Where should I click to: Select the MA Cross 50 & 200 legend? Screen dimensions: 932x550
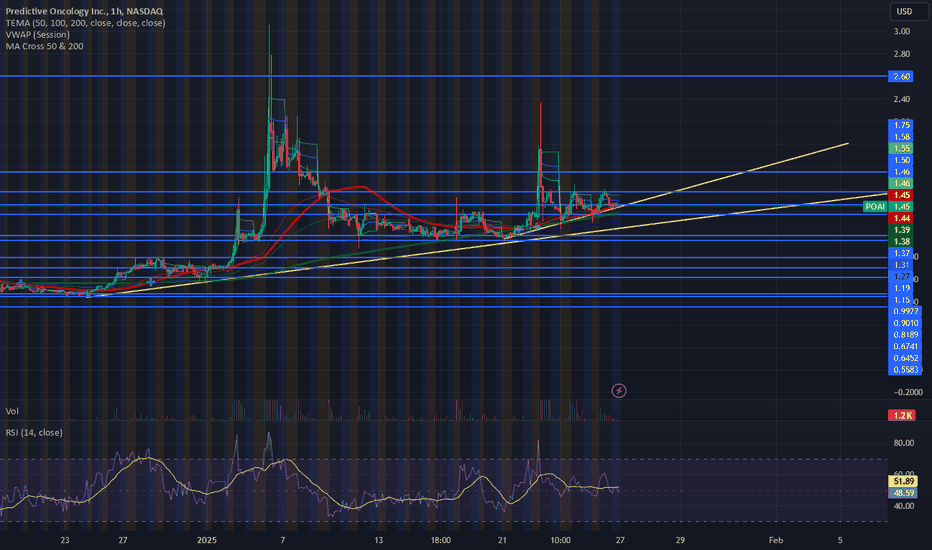click(45, 46)
